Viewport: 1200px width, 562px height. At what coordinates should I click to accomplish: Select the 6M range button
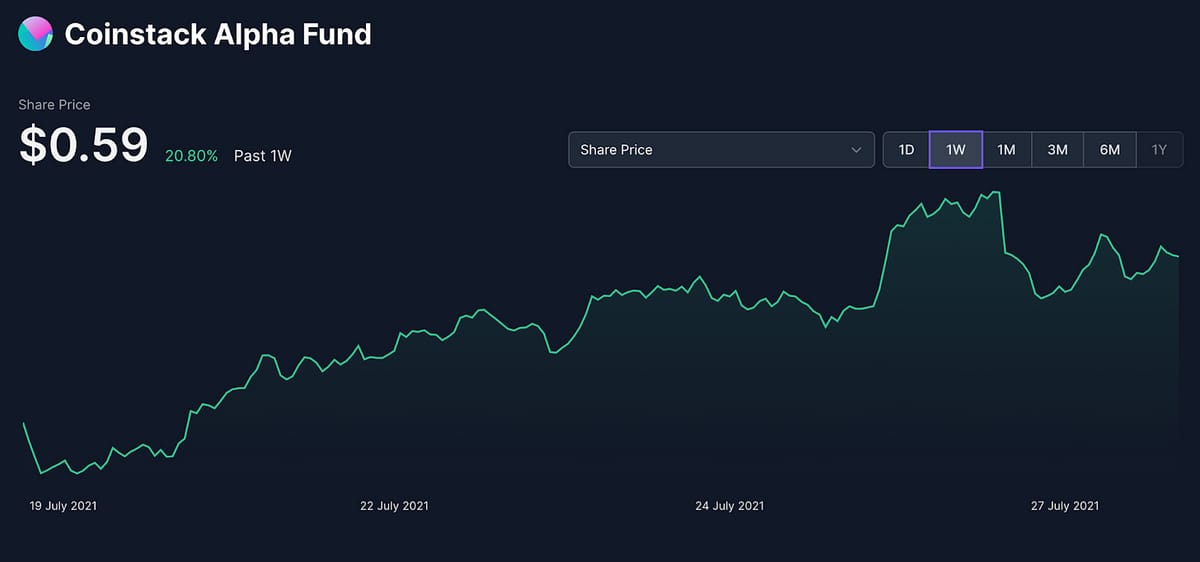tap(1109, 150)
